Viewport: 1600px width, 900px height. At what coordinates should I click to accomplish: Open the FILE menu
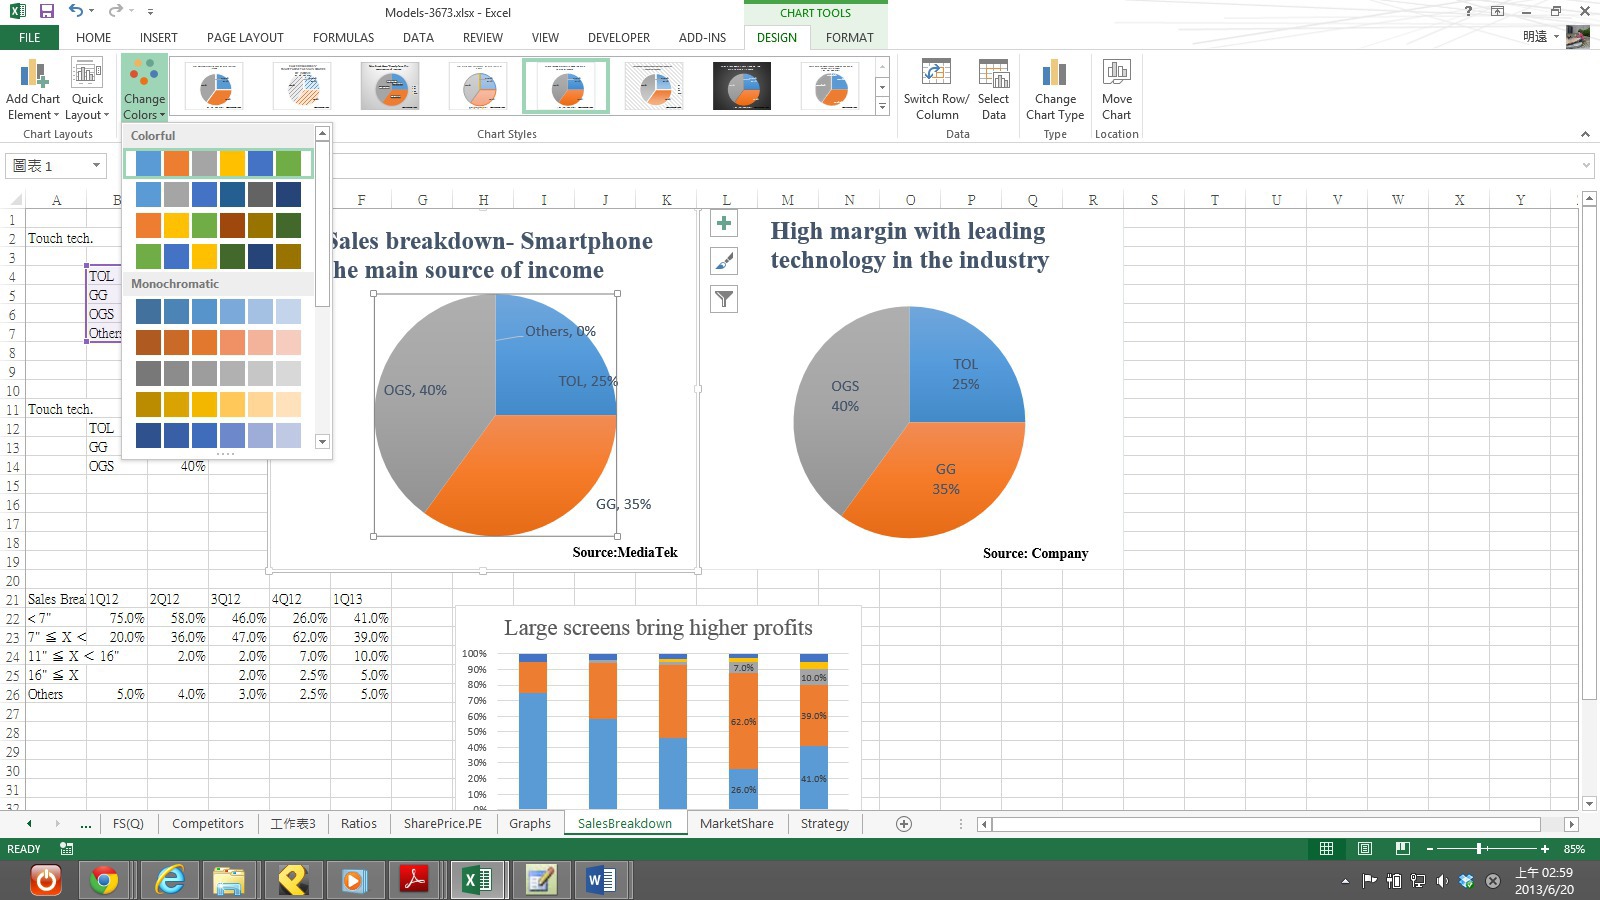[x=29, y=37]
